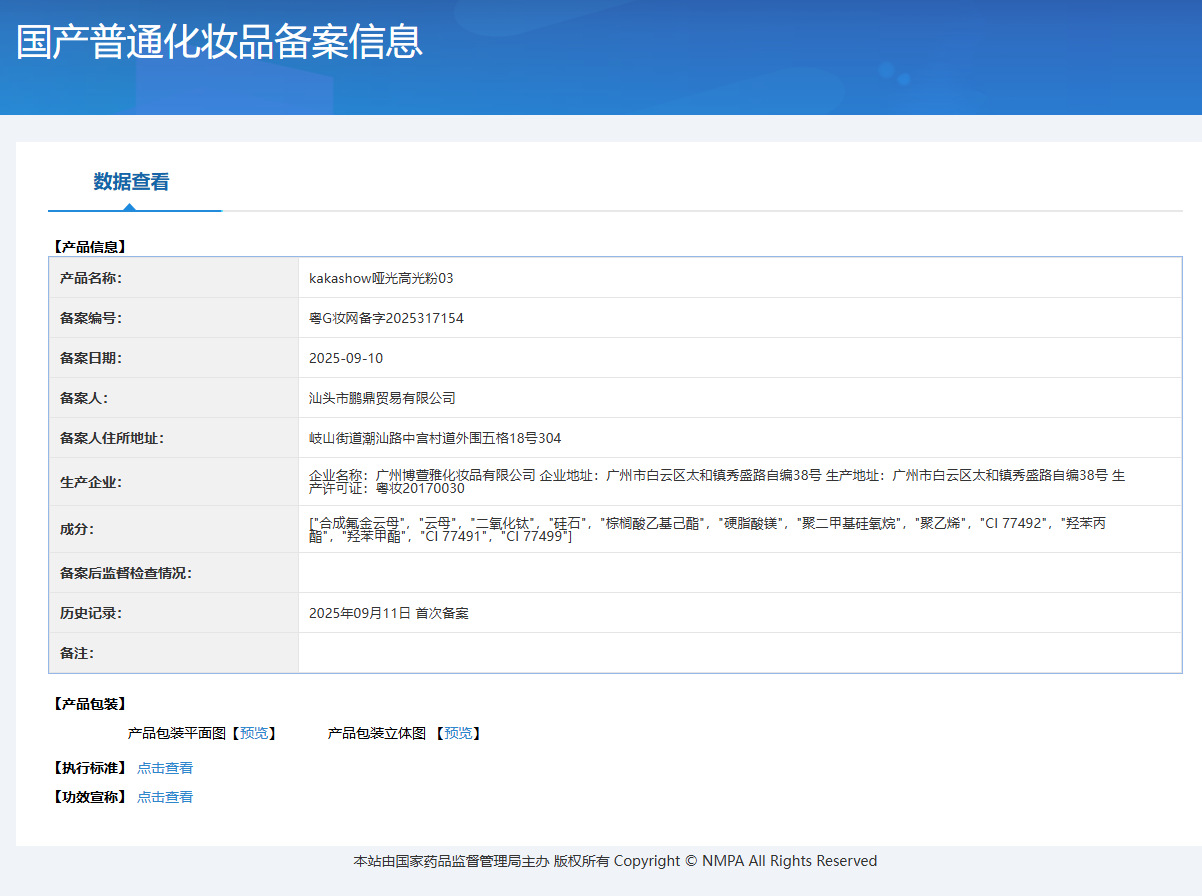1202x896 pixels.
Task: Select product name kakashow哑光高光粉03
Action: [381, 278]
